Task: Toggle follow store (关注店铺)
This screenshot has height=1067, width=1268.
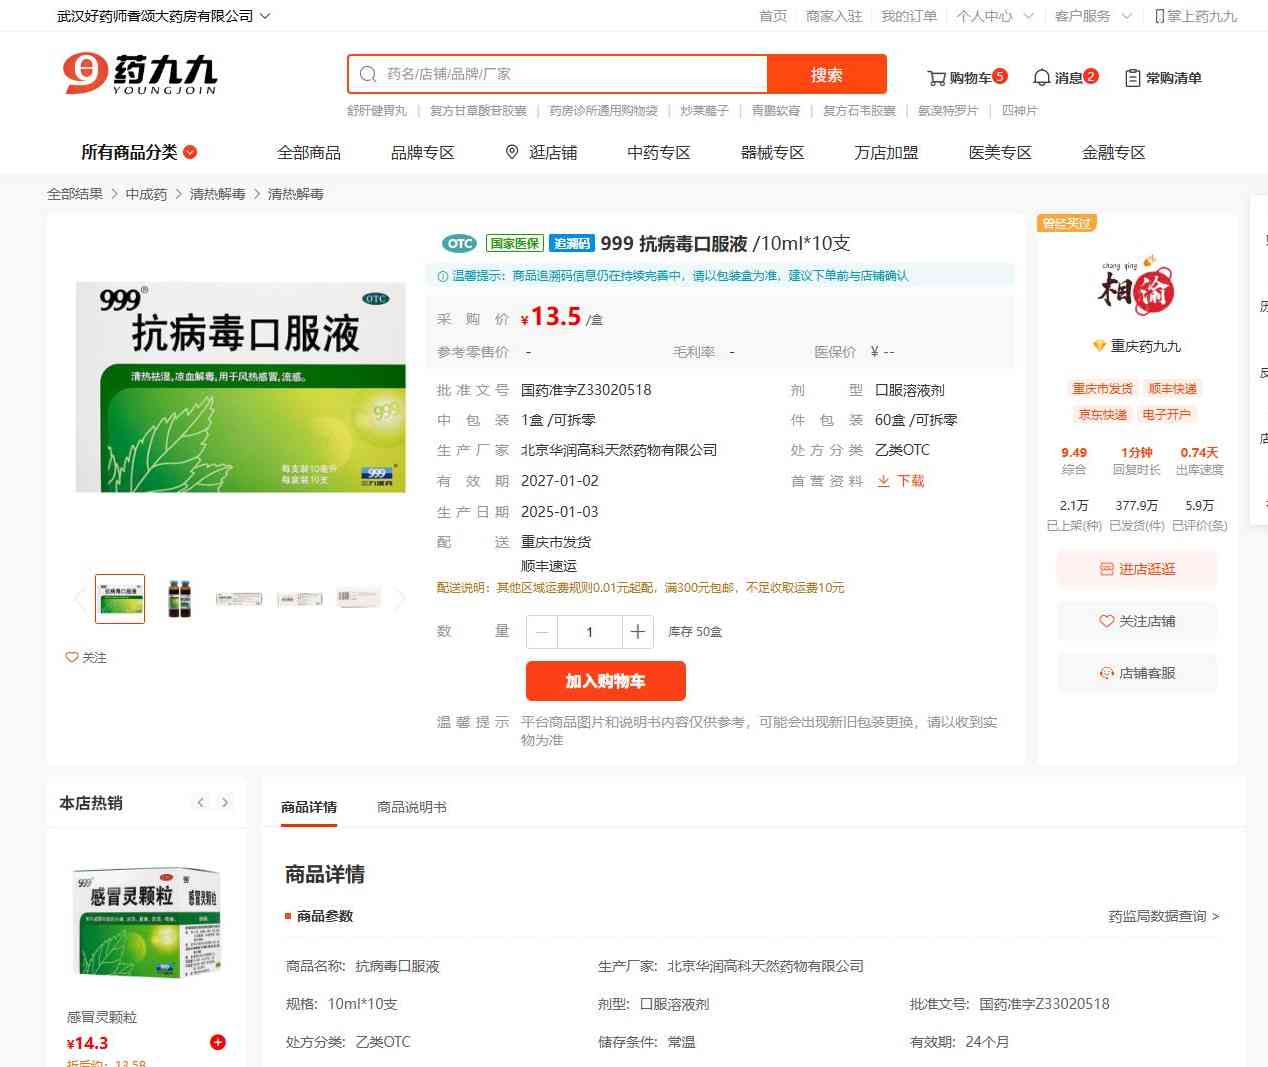Action: (1137, 621)
